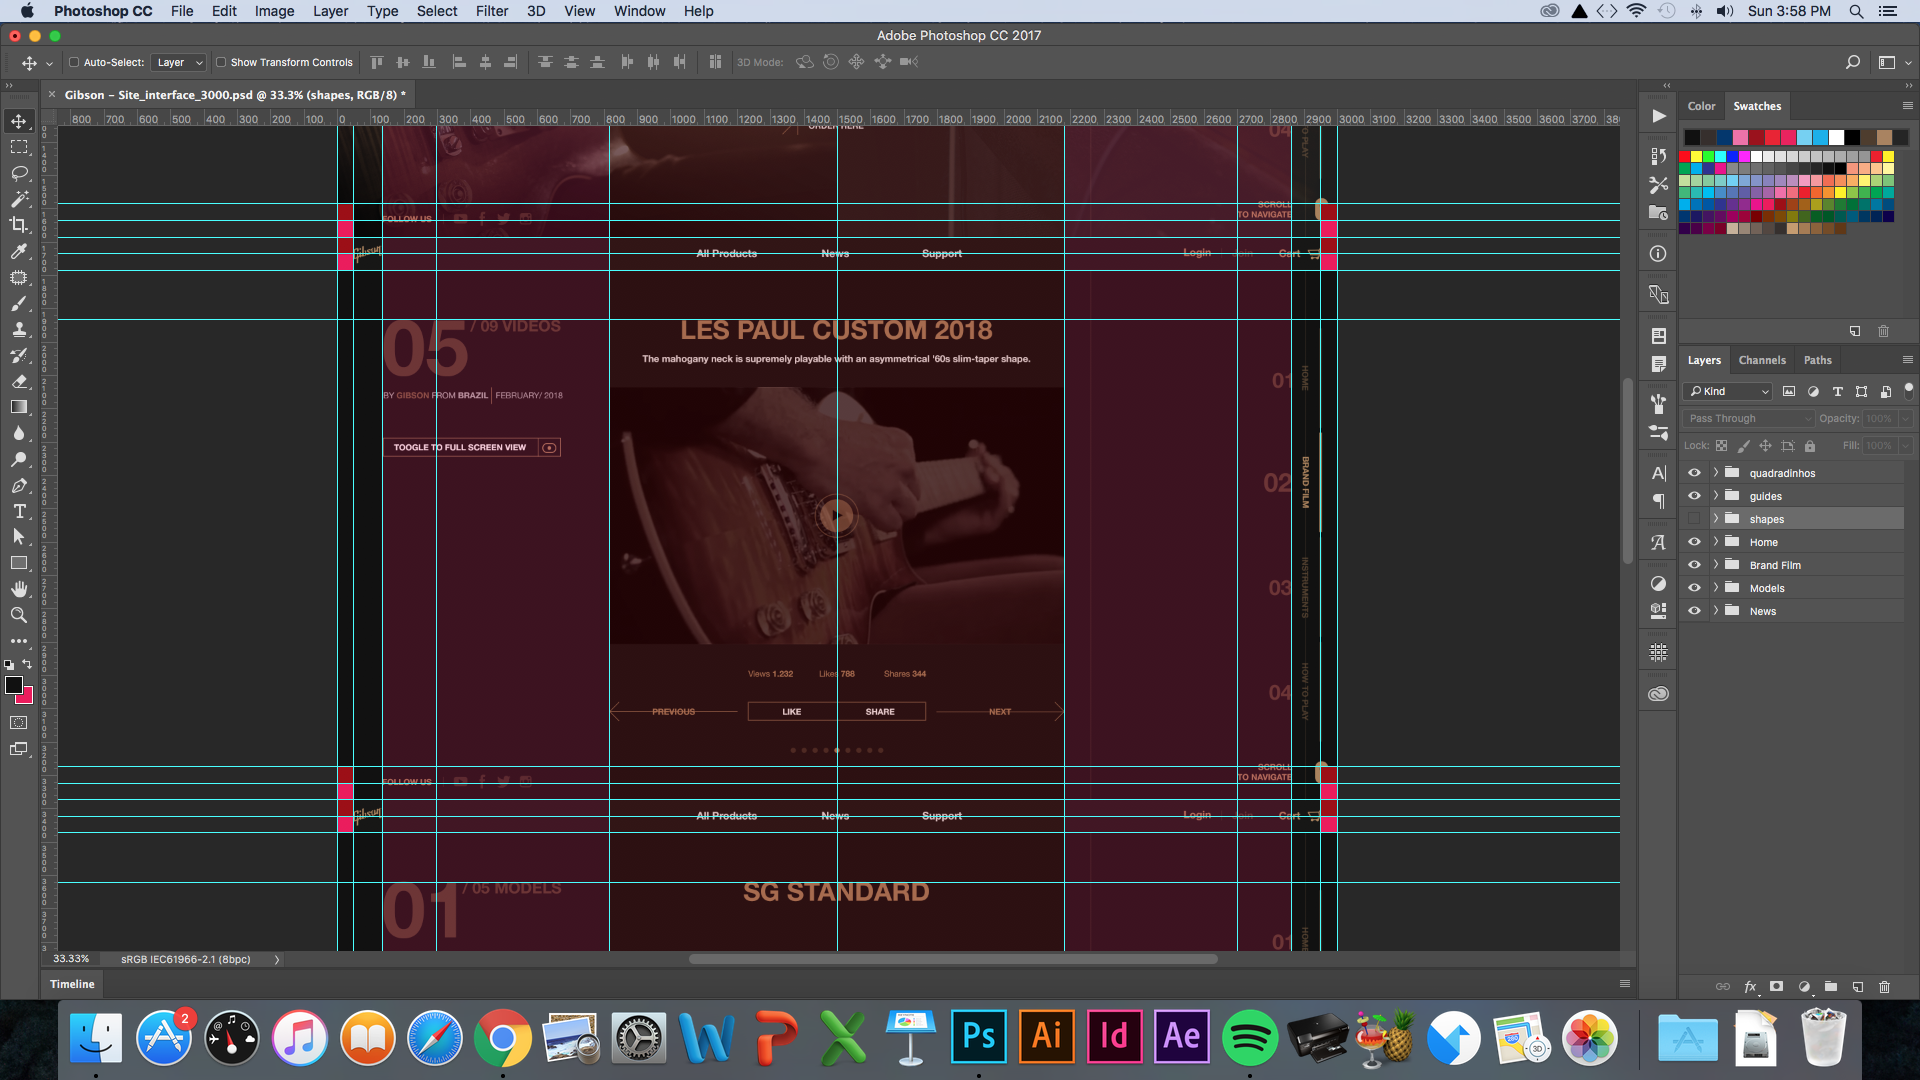Hide the Brand Film layer group
1920x1080 pixels.
(x=1694, y=565)
